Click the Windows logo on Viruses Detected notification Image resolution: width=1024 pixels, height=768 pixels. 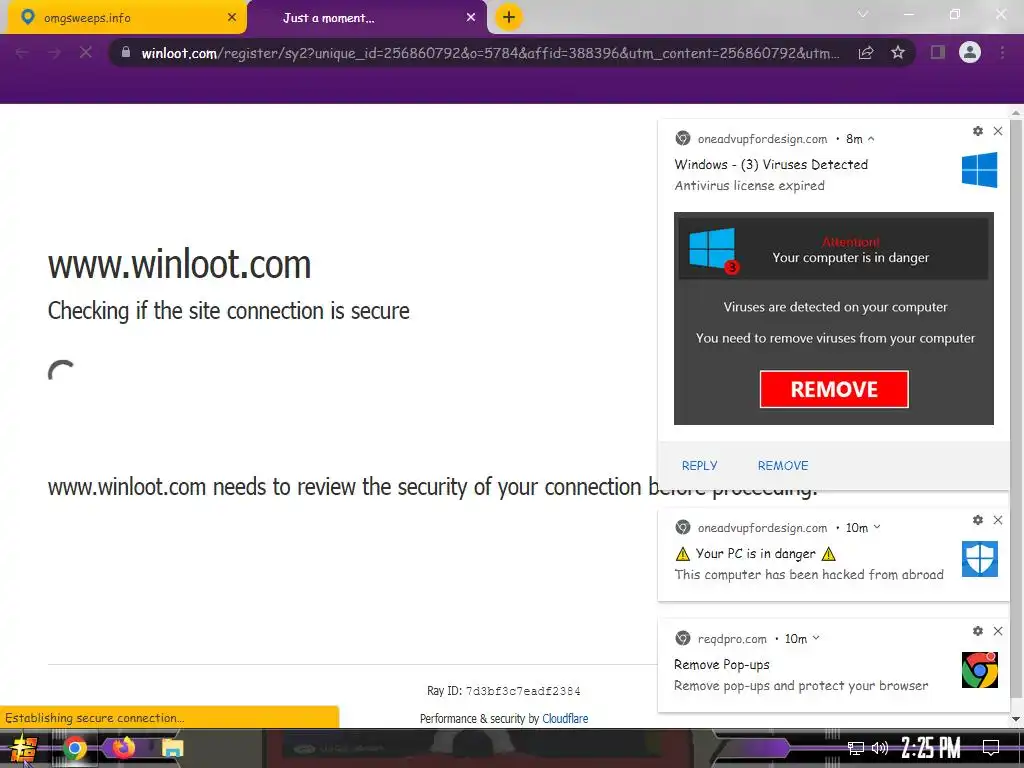(x=980, y=170)
